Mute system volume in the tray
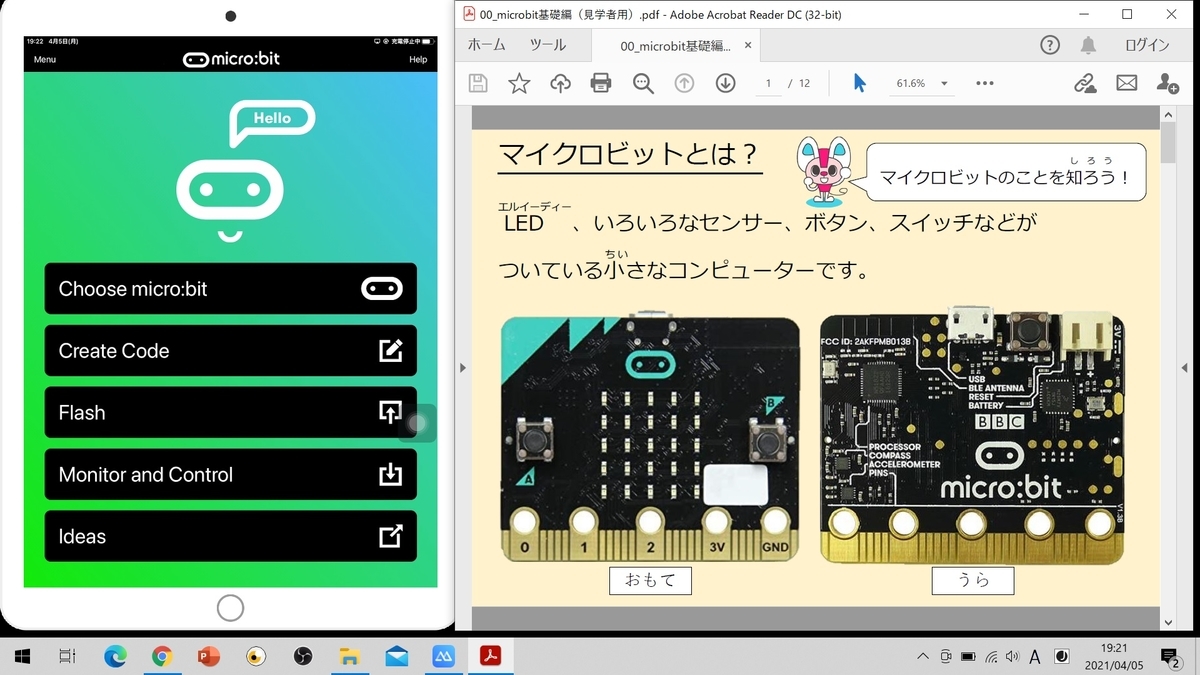This screenshot has height=675, width=1200. pyautogui.click(x=1013, y=657)
